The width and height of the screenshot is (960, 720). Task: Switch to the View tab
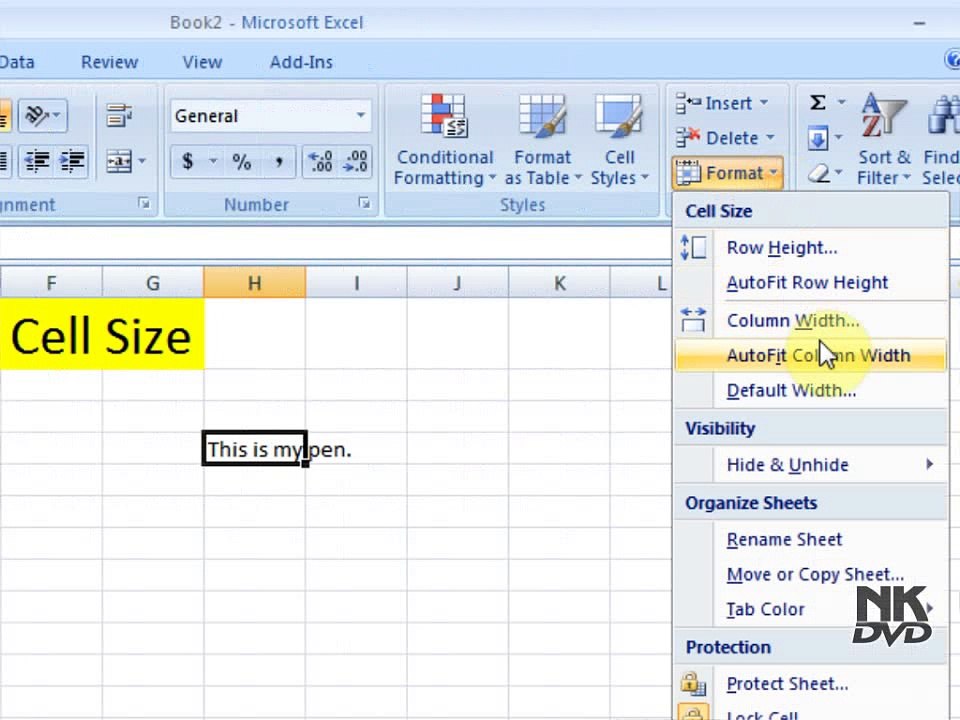point(202,62)
